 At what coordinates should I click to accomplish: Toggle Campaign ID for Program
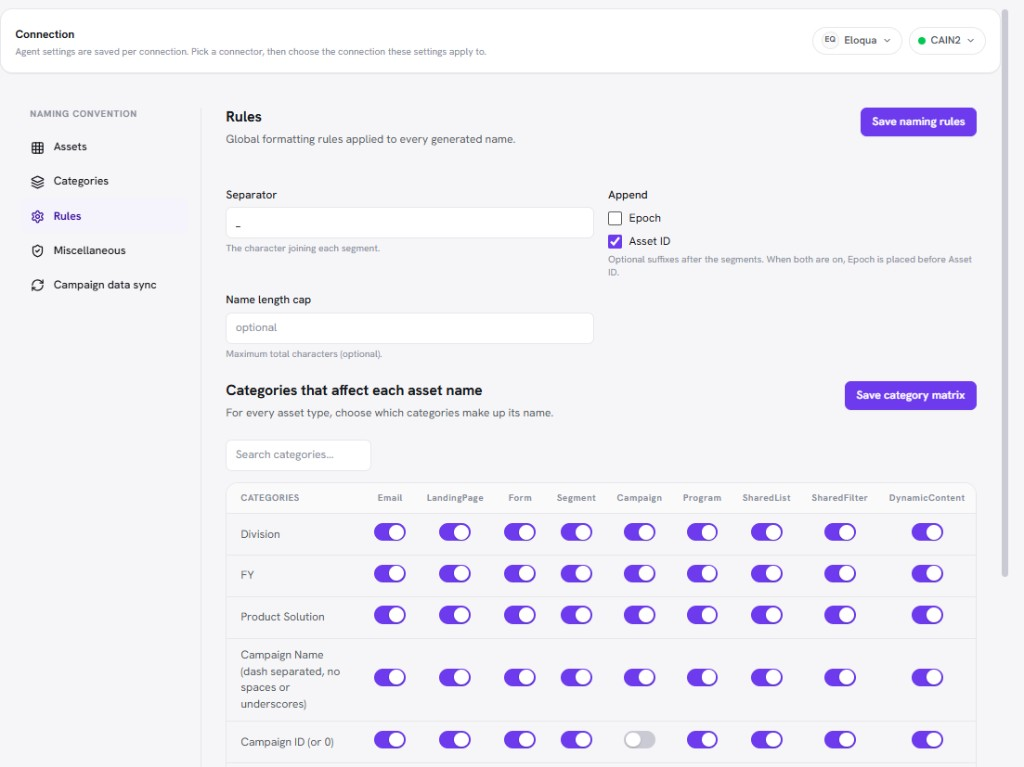click(x=702, y=740)
